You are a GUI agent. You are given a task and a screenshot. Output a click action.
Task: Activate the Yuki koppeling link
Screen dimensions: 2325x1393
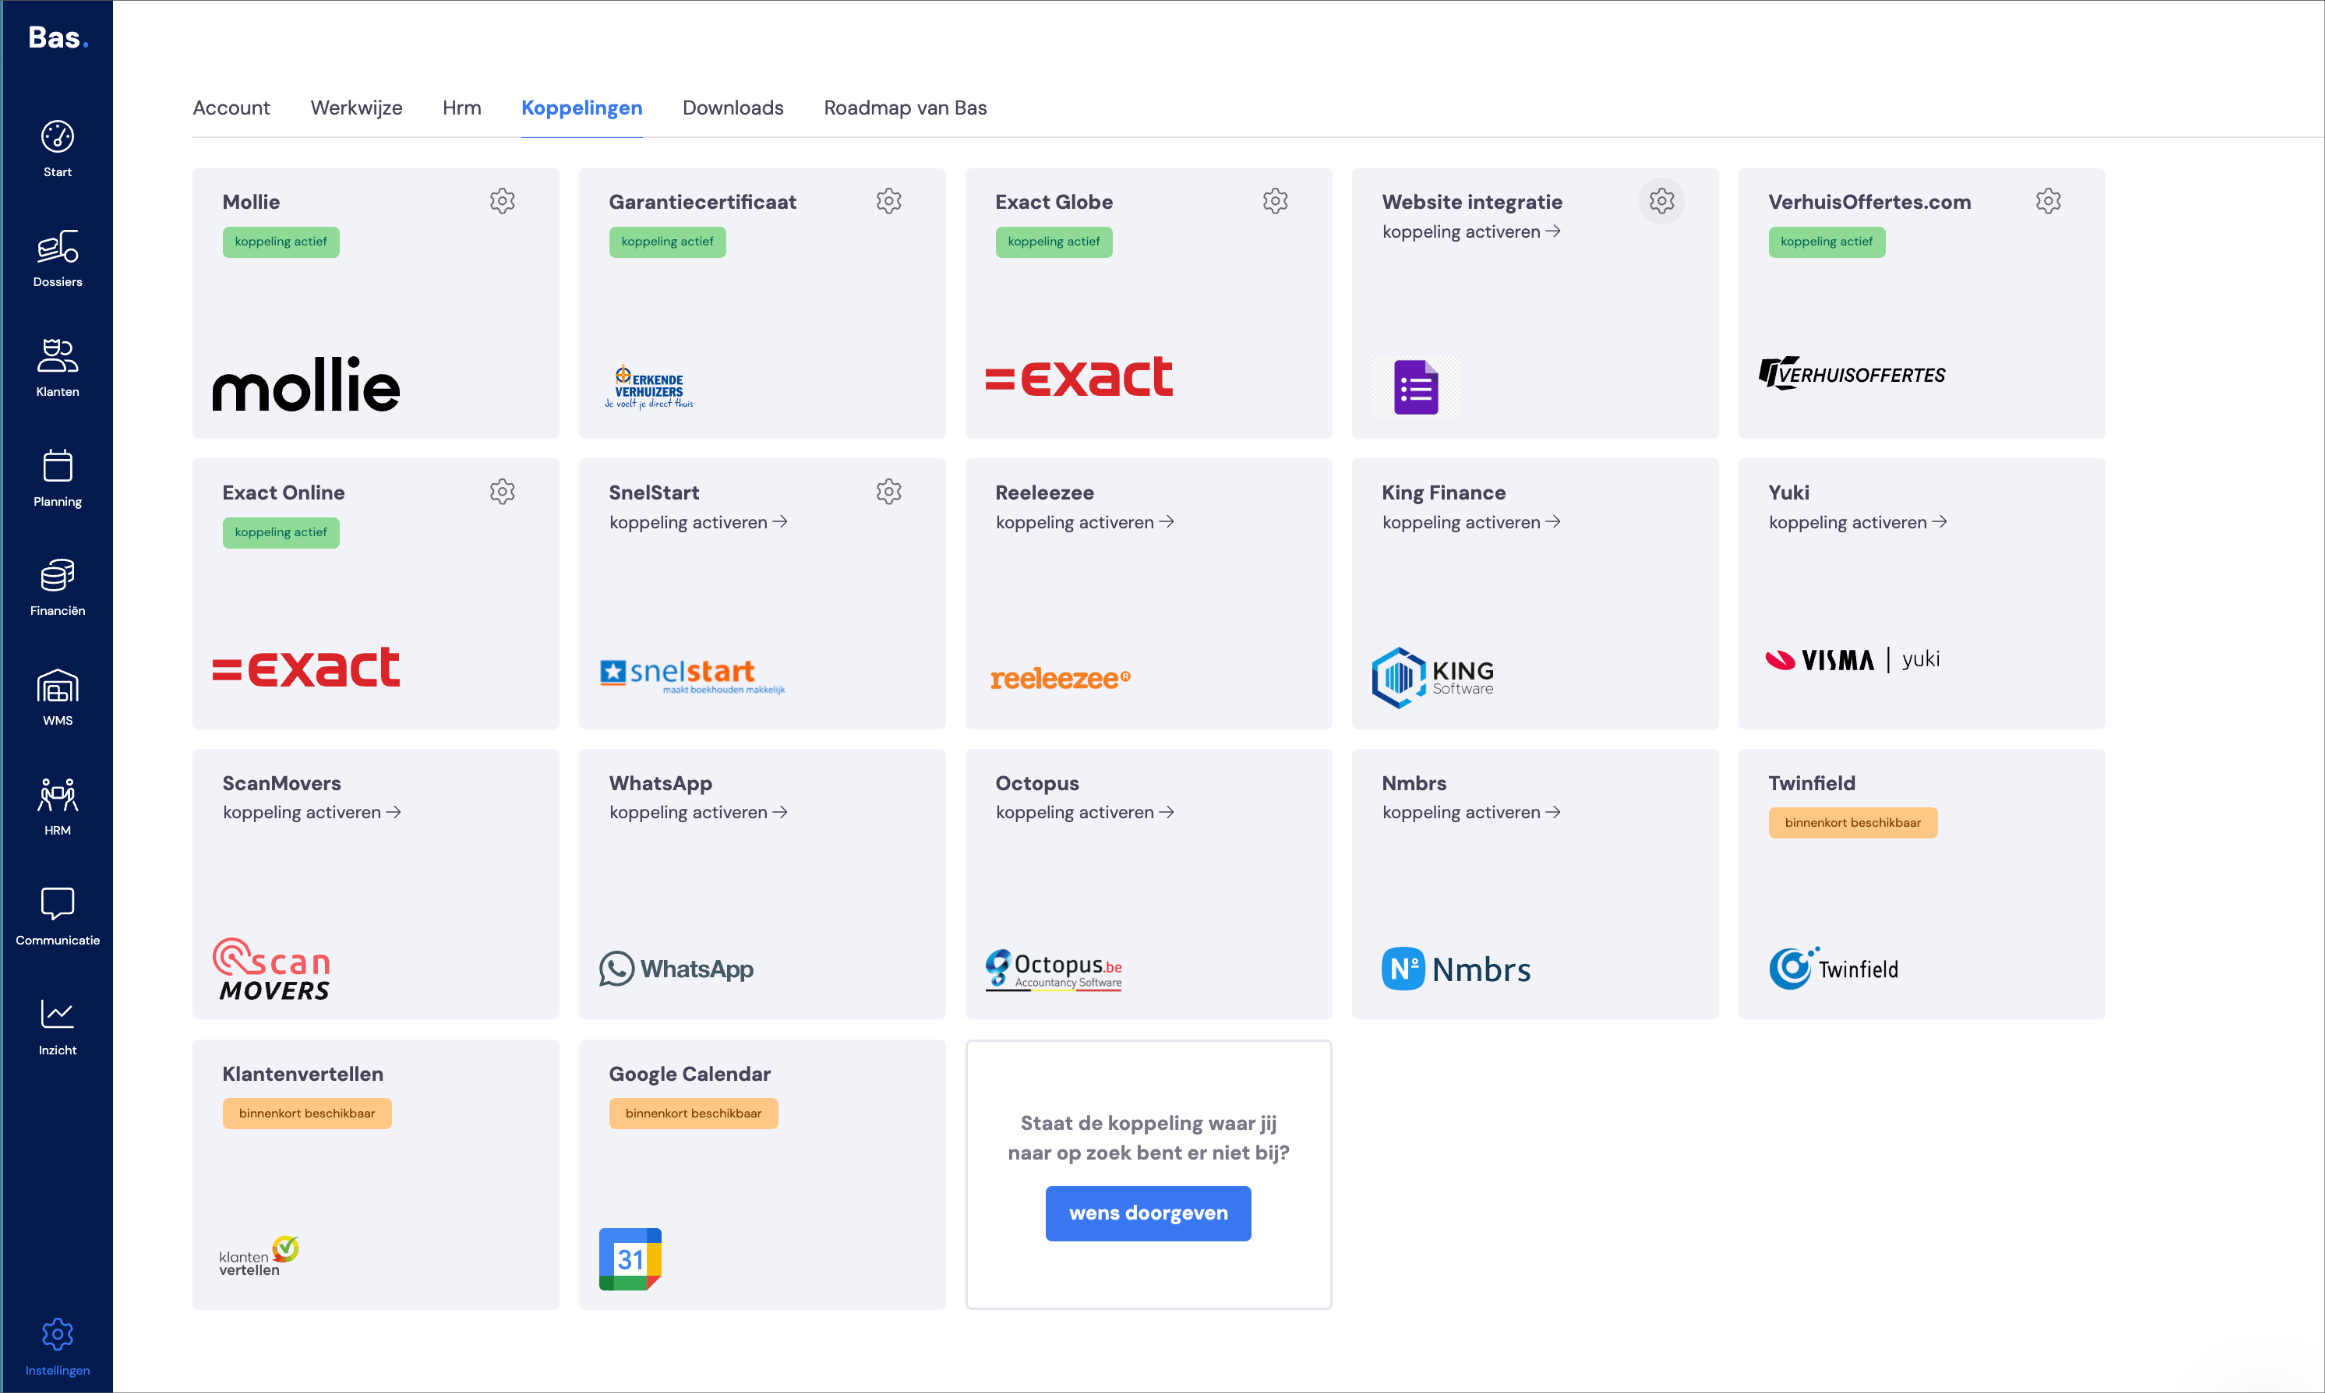1857,523
